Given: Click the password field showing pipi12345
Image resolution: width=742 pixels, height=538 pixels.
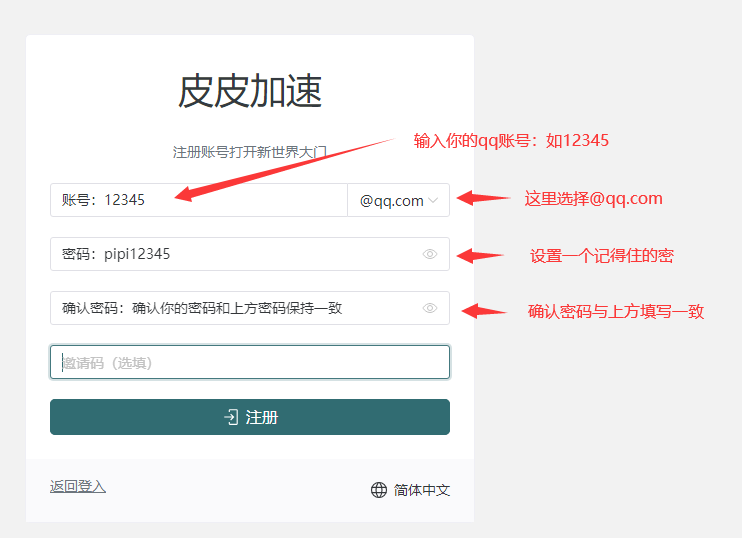Looking at the screenshot, I should coord(250,254).
